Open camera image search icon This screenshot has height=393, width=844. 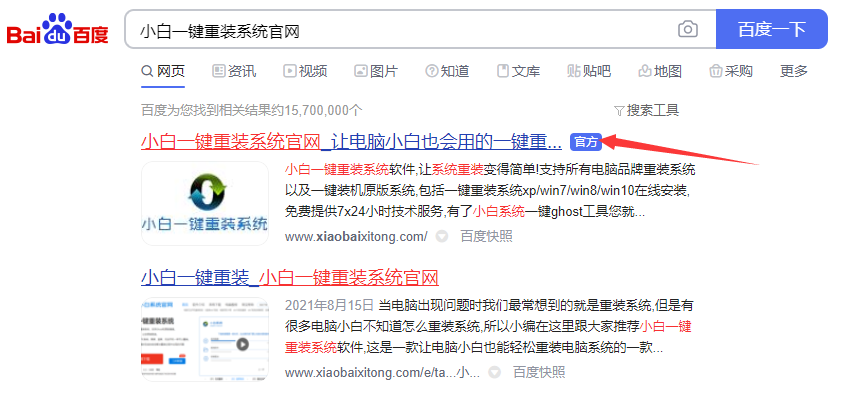tap(687, 29)
